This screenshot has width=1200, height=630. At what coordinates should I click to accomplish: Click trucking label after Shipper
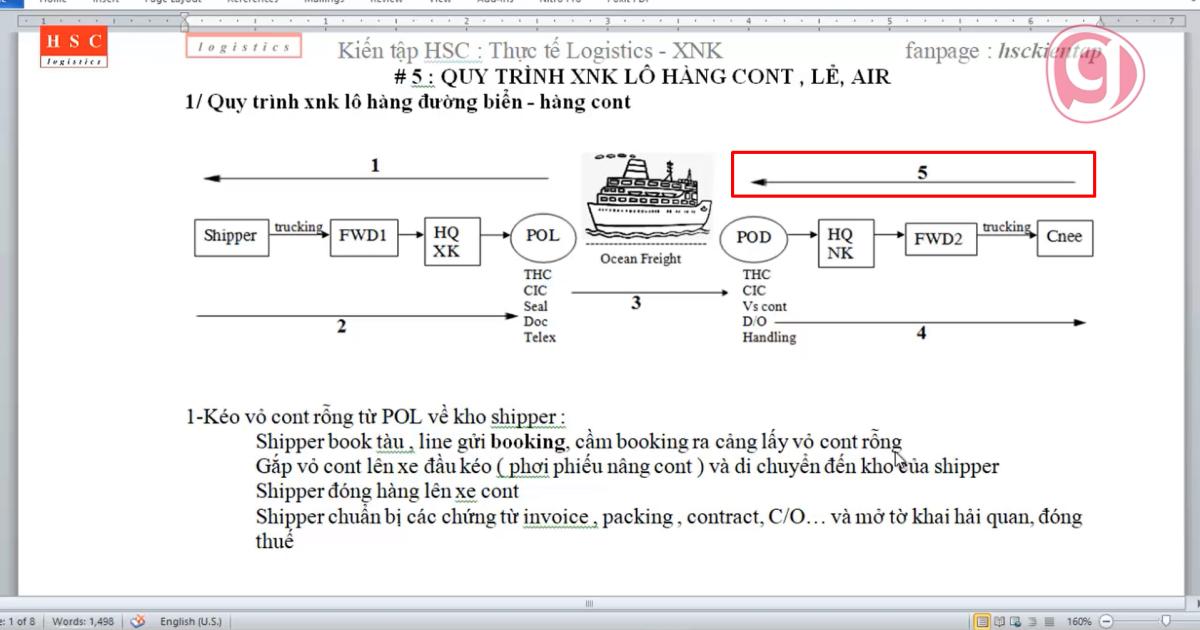[x=298, y=227]
